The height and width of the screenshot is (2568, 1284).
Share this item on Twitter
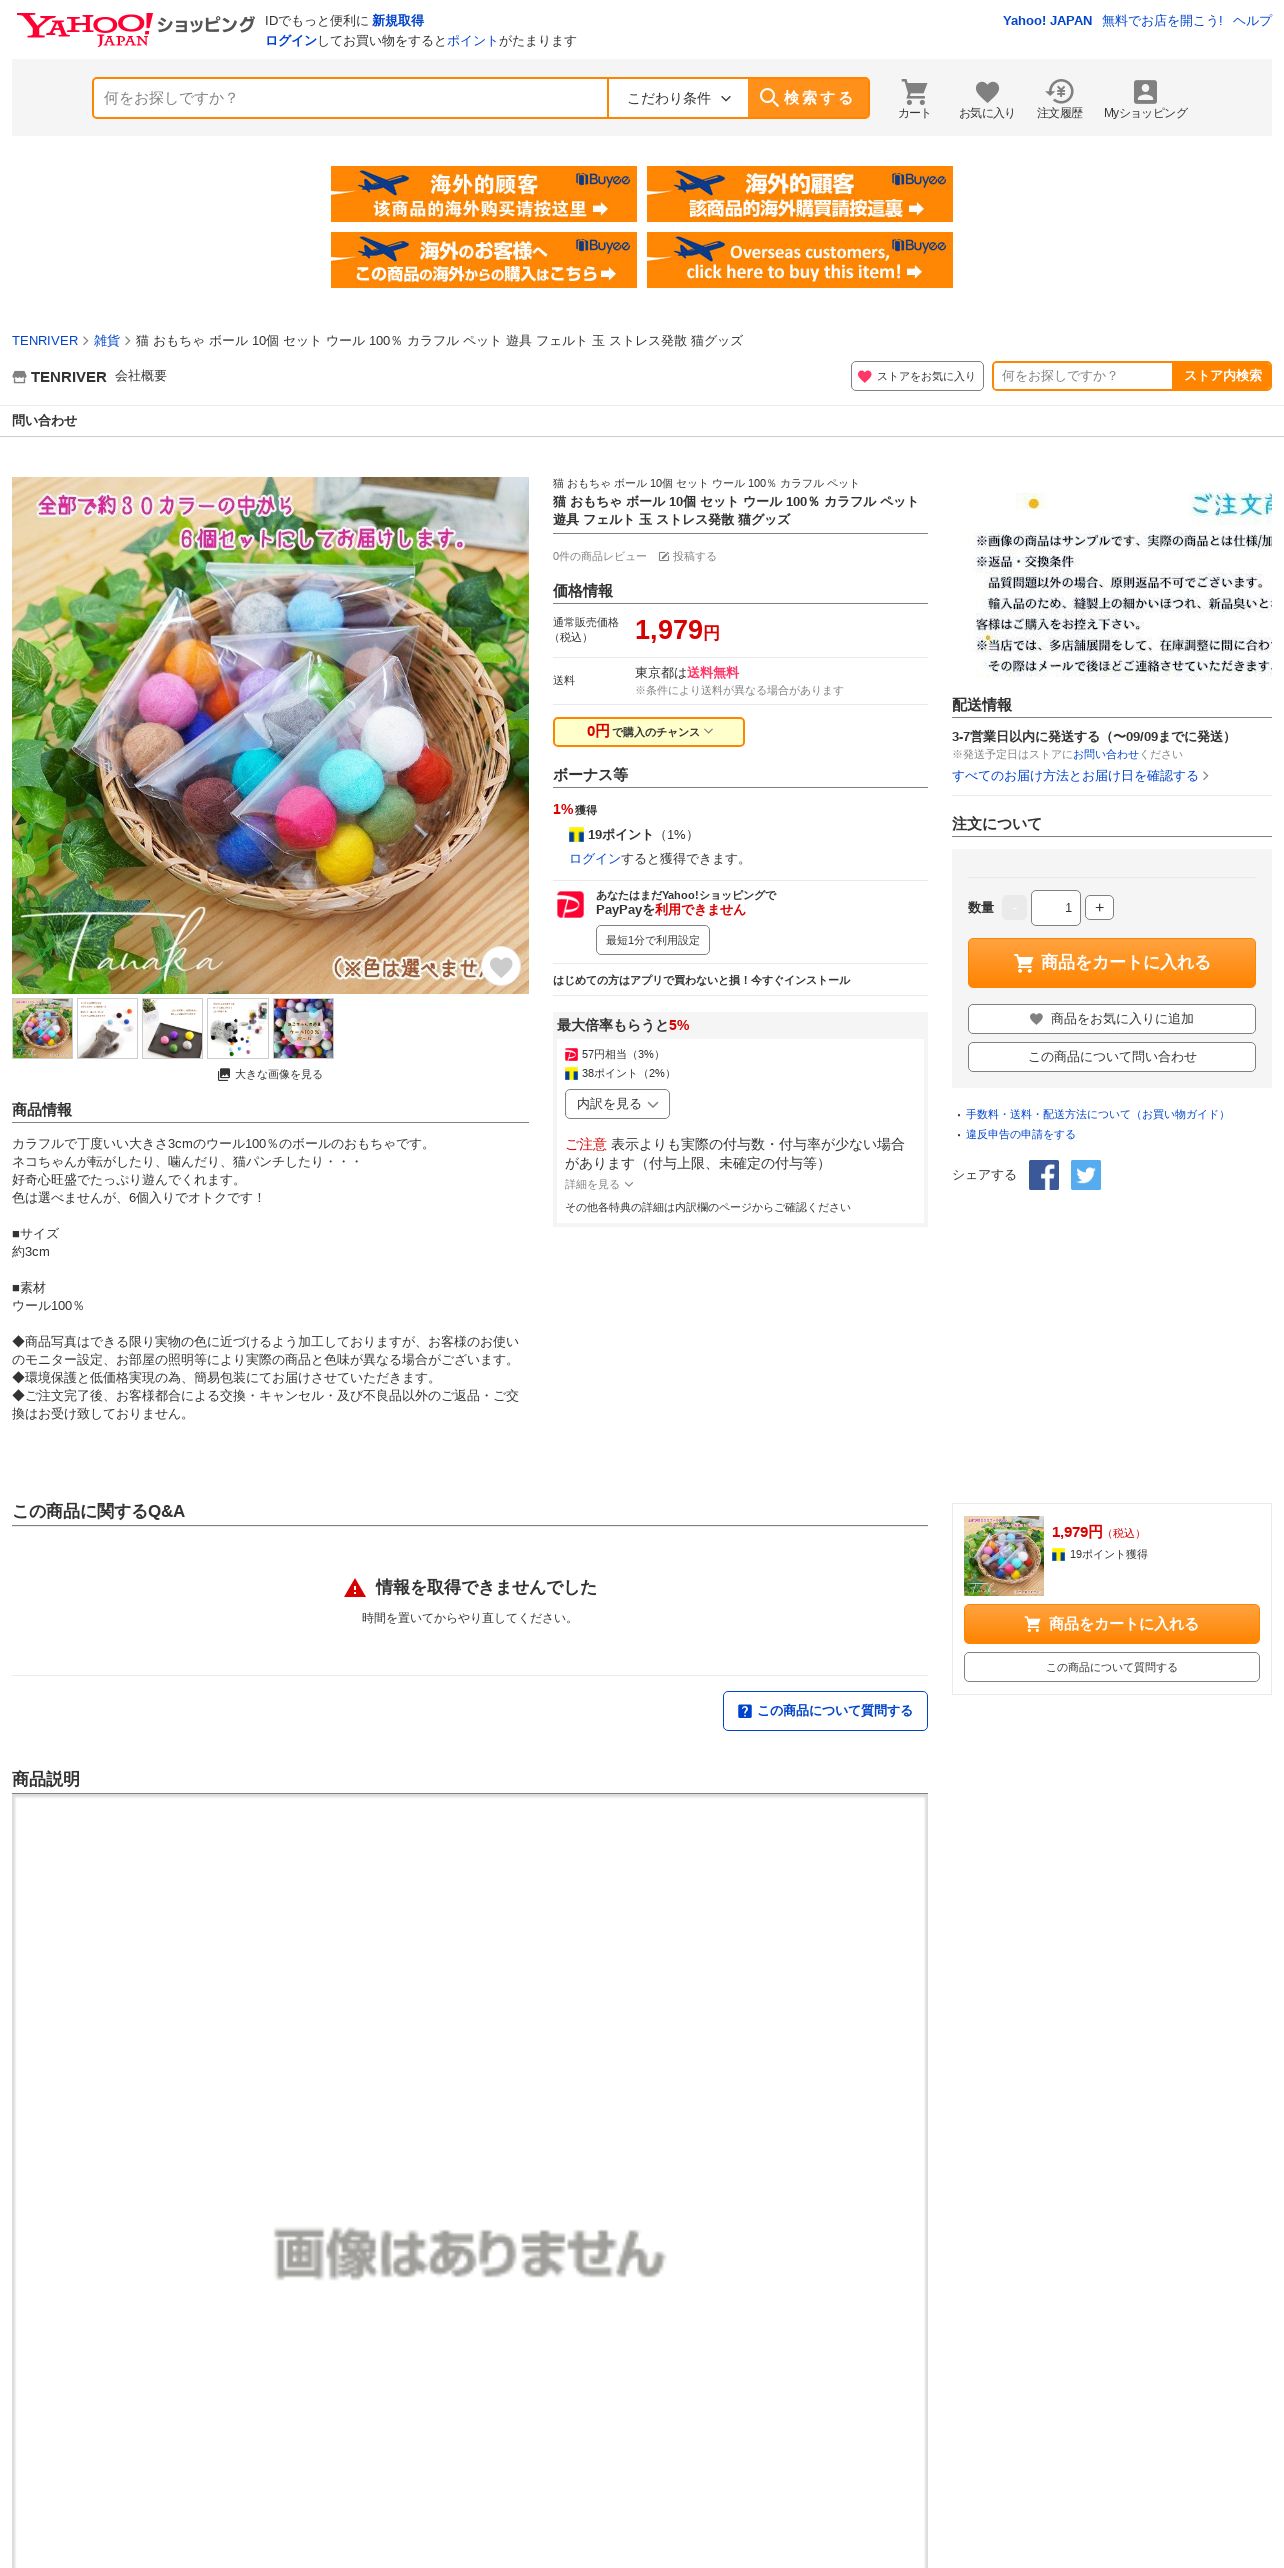1086,1175
